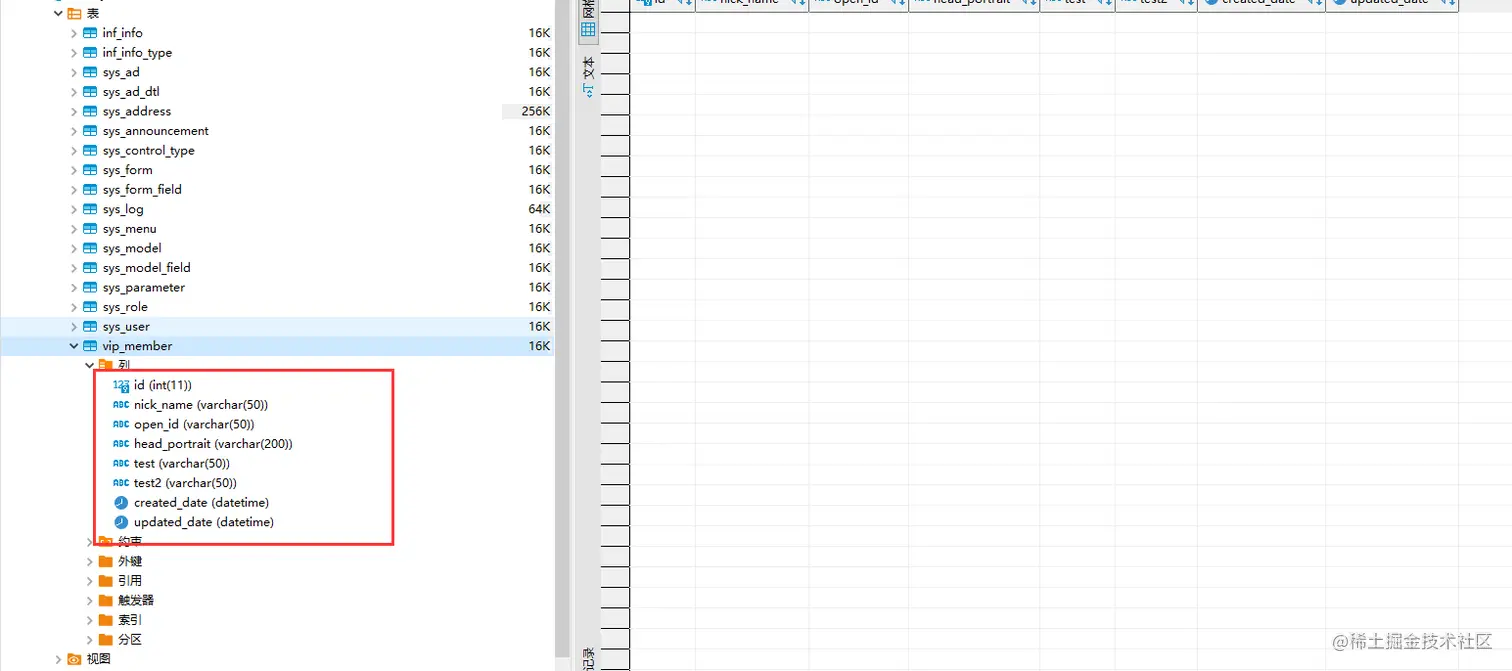This screenshot has height=671, width=1512.
Task: Click the 表 tables folder icon
Action: click(74, 14)
